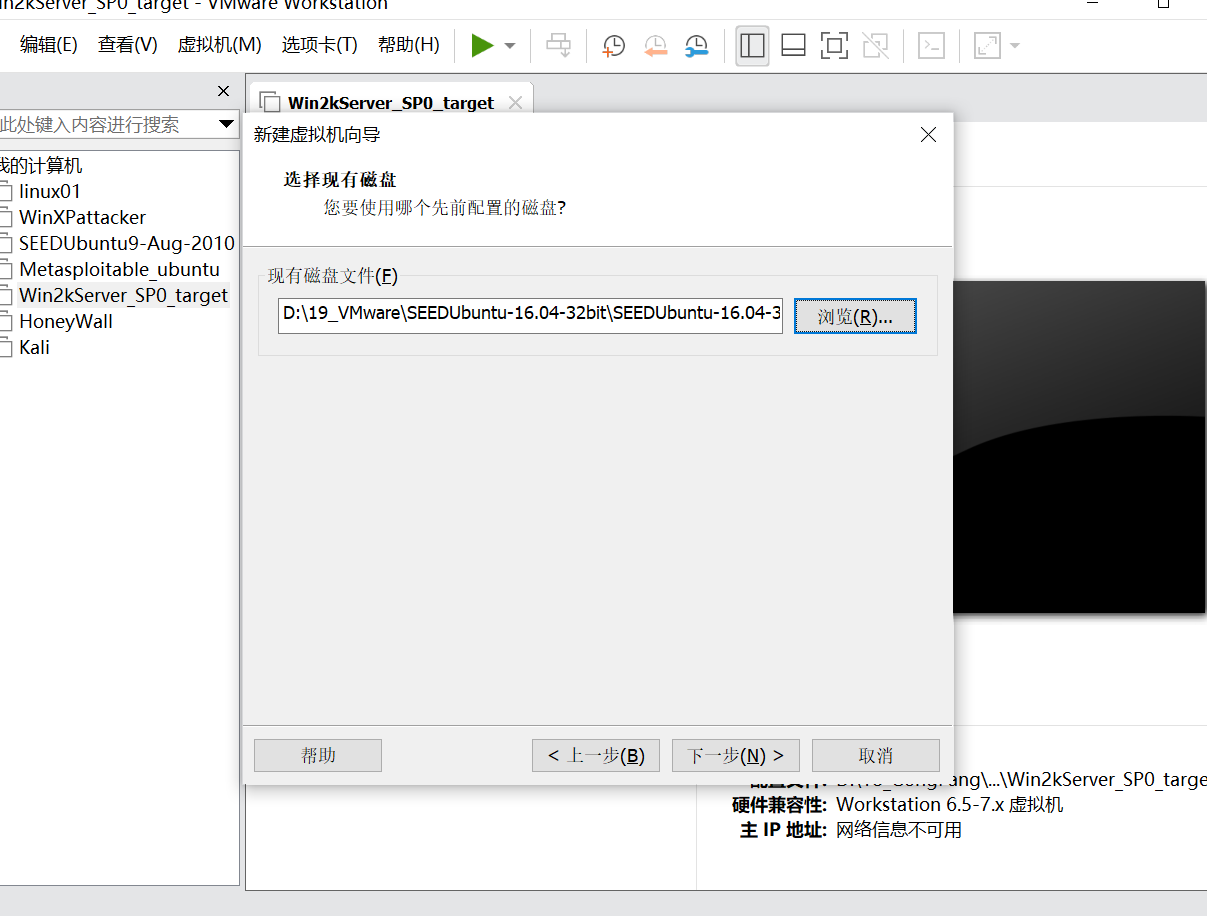Select linux01 virtual machine
The height and width of the screenshot is (916, 1207).
pyautogui.click(x=50, y=191)
